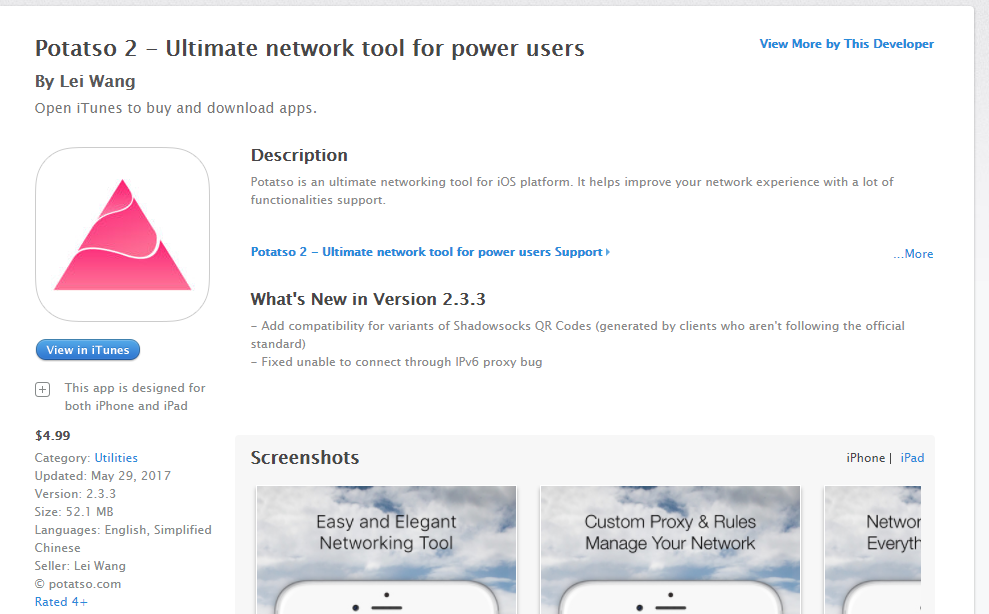Click the By Lei Wang developer name
This screenshot has width=989, height=614.
[85, 82]
